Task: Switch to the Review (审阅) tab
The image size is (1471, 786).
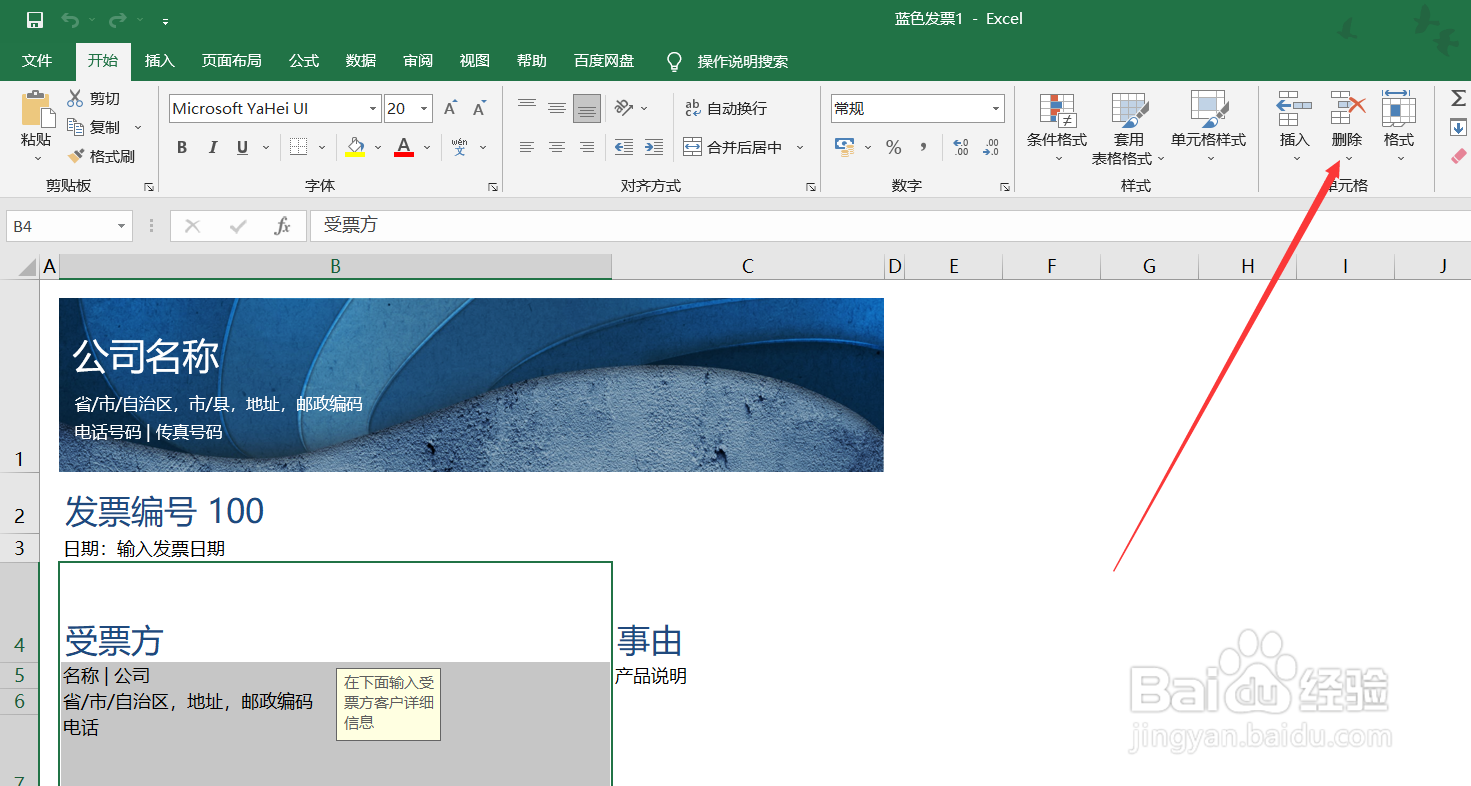Action: click(x=418, y=61)
